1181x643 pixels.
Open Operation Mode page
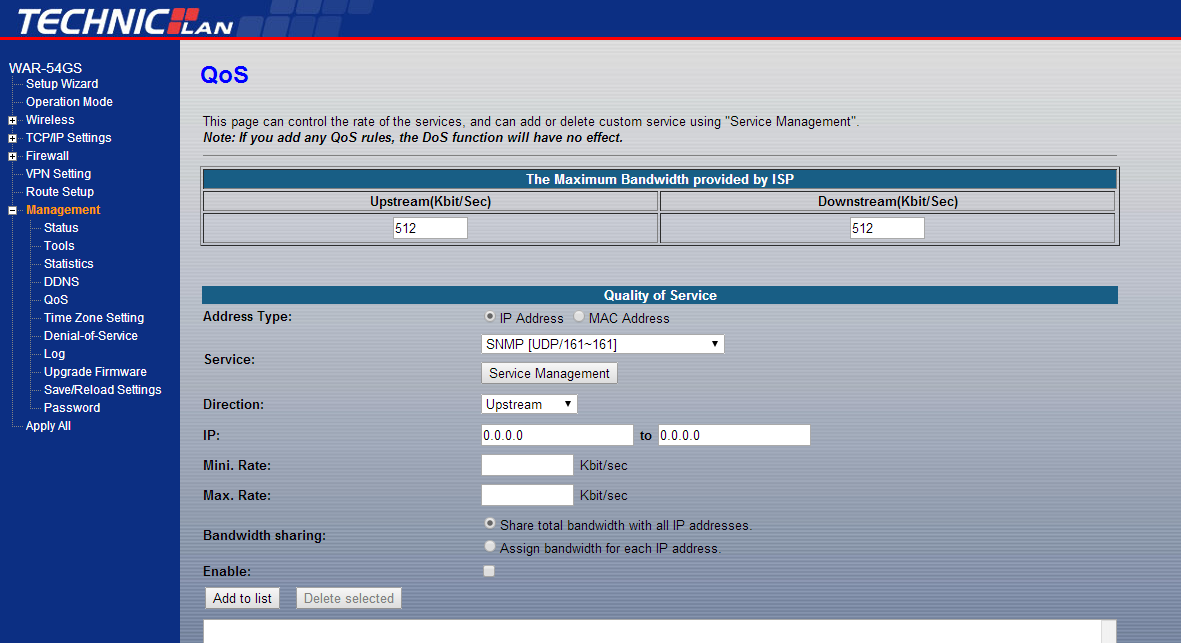click(69, 102)
